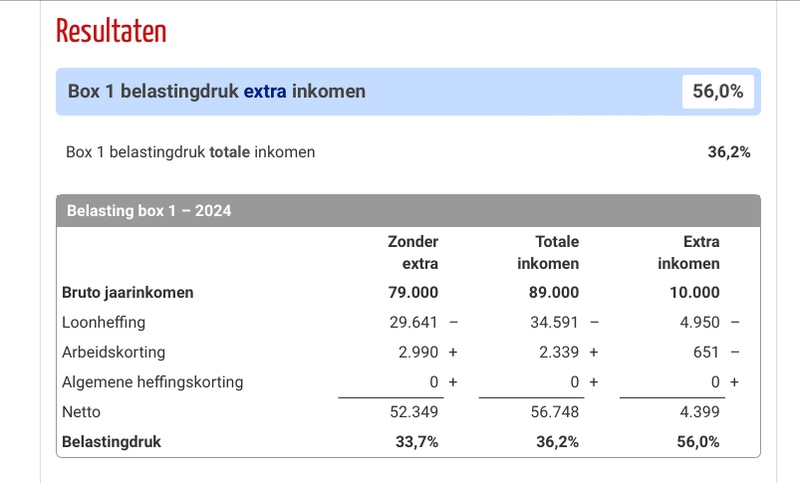The height and width of the screenshot is (483, 800).
Task: Click the Loonheffing row label
Action: coord(103,322)
